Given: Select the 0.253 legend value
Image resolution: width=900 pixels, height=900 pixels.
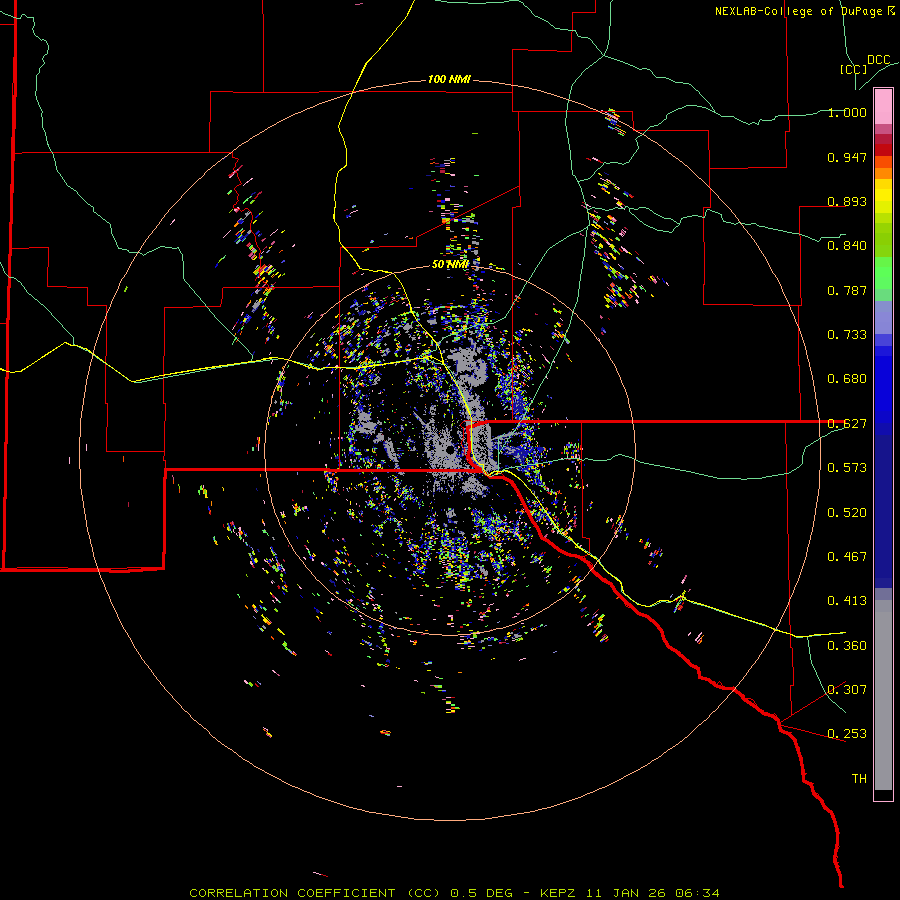Looking at the screenshot, I should (847, 734).
